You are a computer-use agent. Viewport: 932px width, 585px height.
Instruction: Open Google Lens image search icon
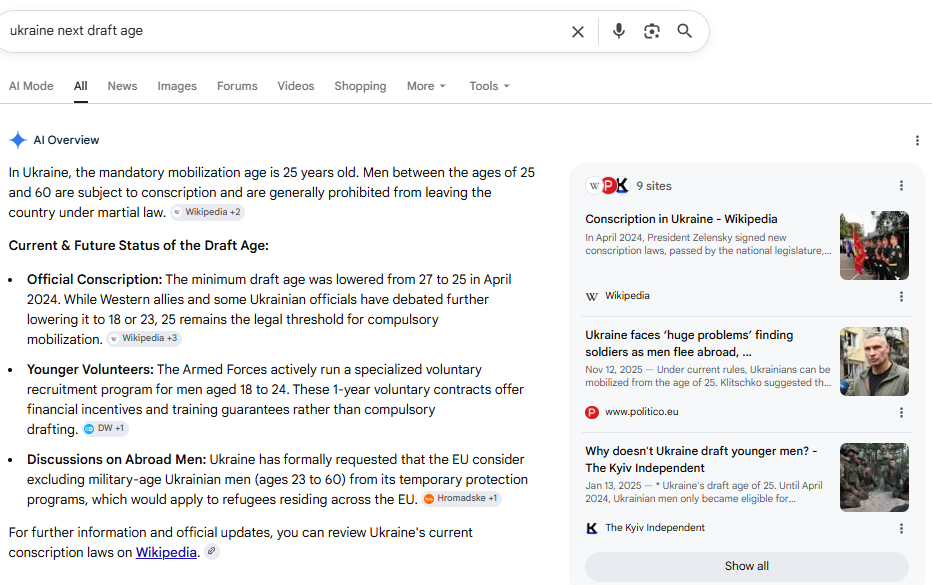click(x=652, y=31)
